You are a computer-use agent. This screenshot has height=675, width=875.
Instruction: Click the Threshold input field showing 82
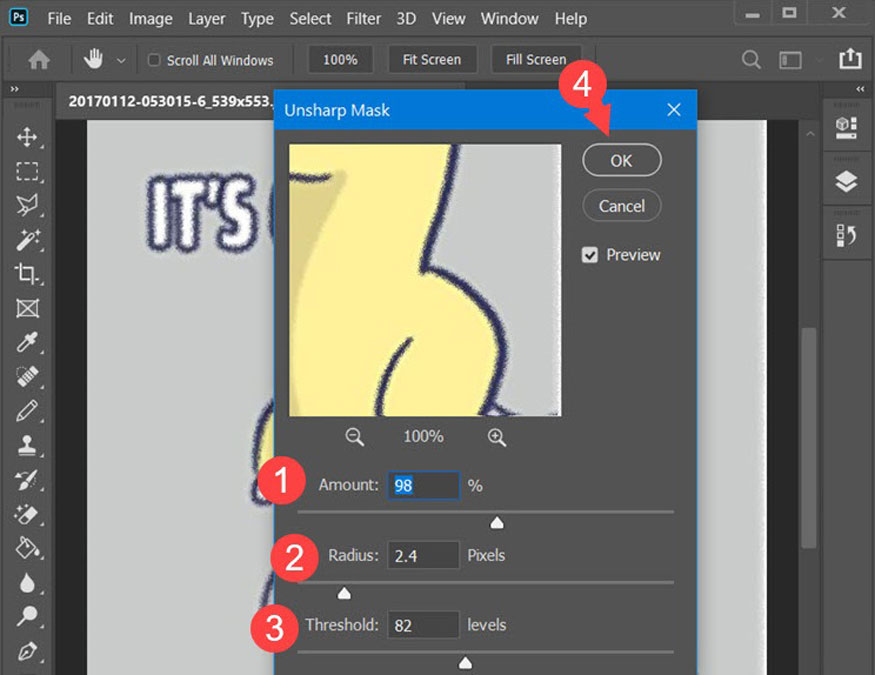(x=424, y=625)
